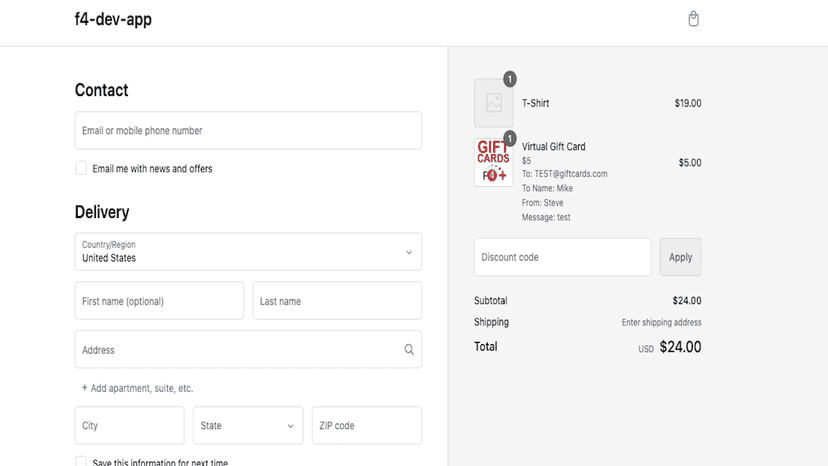Click the Virtual Gift Card quantity badge
828x466 pixels.
click(510, 138)
